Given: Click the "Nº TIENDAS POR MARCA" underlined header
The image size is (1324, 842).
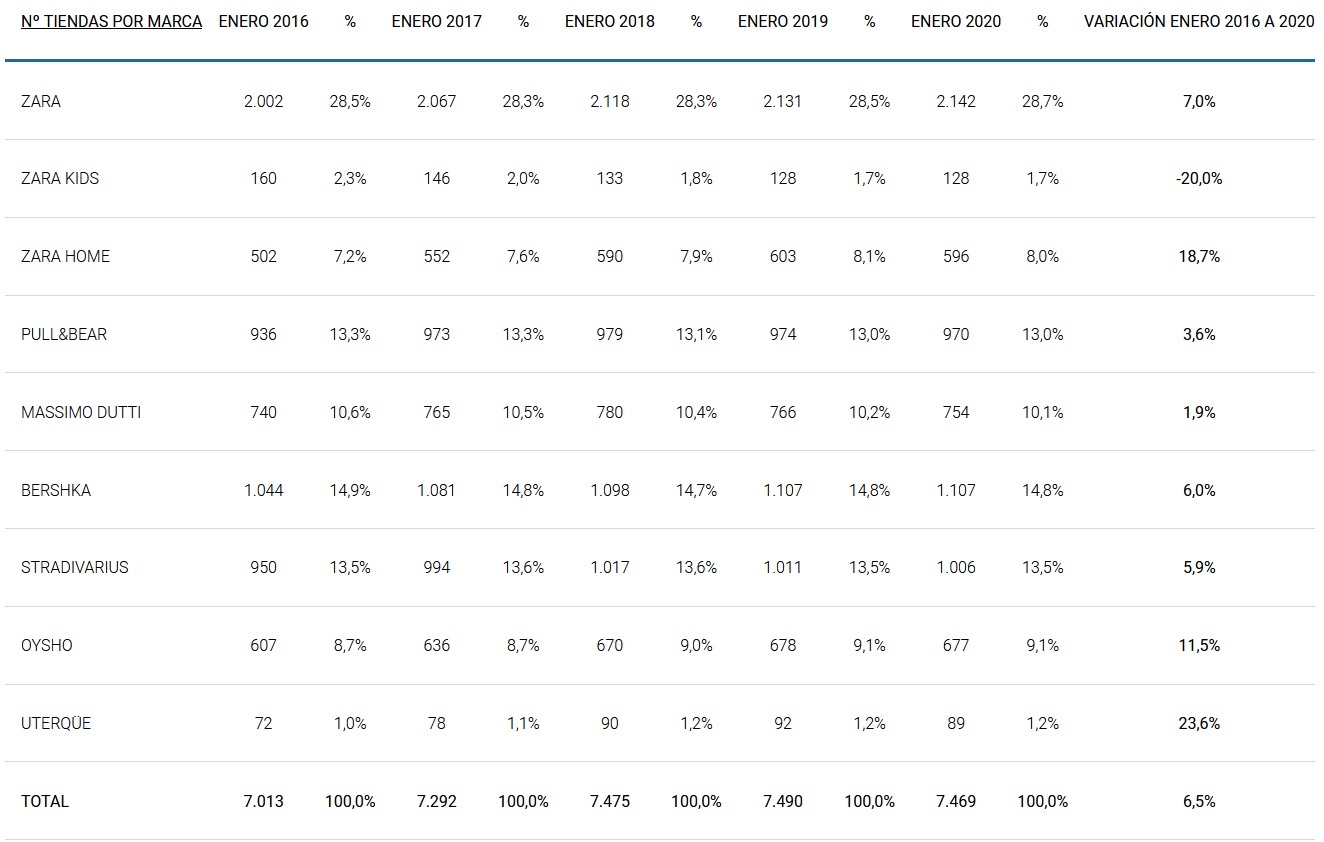Looking at the screenshot, I should pyautogui.click(x=111, y=22).
